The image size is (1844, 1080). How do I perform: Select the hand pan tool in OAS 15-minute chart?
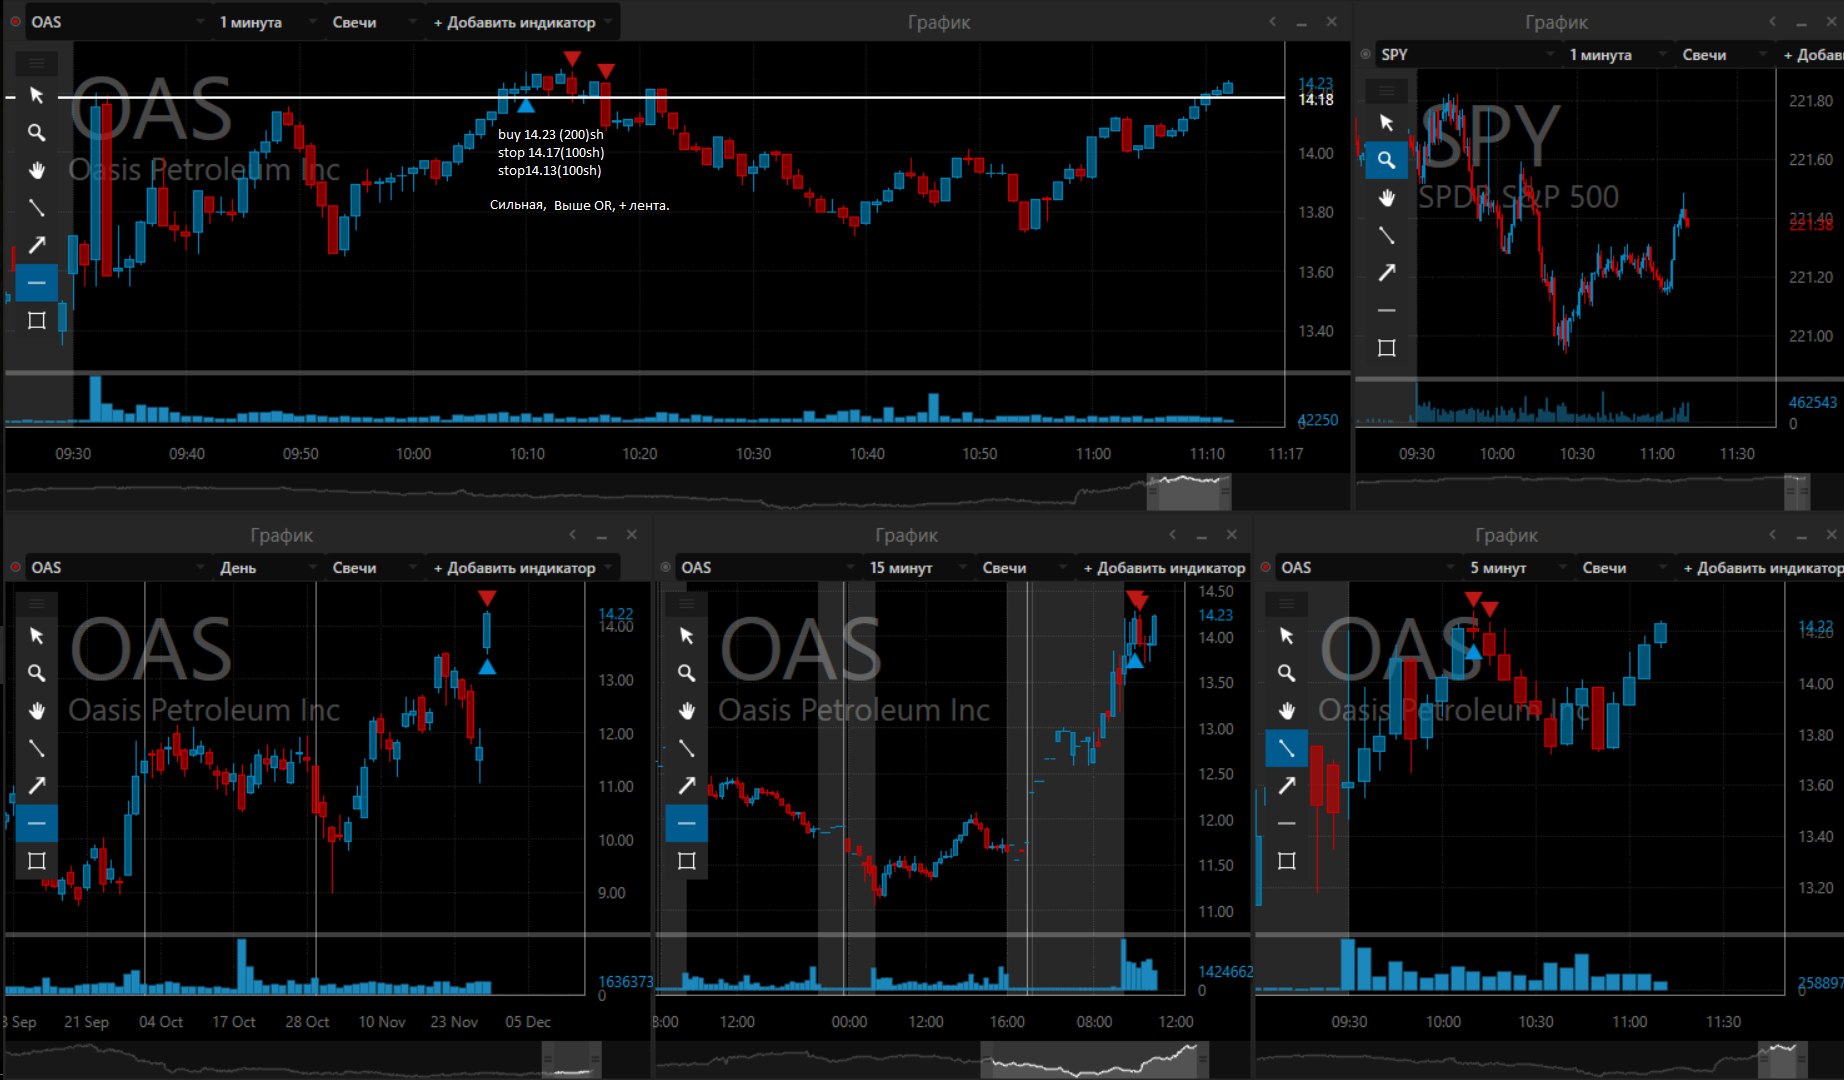[687, 711]
